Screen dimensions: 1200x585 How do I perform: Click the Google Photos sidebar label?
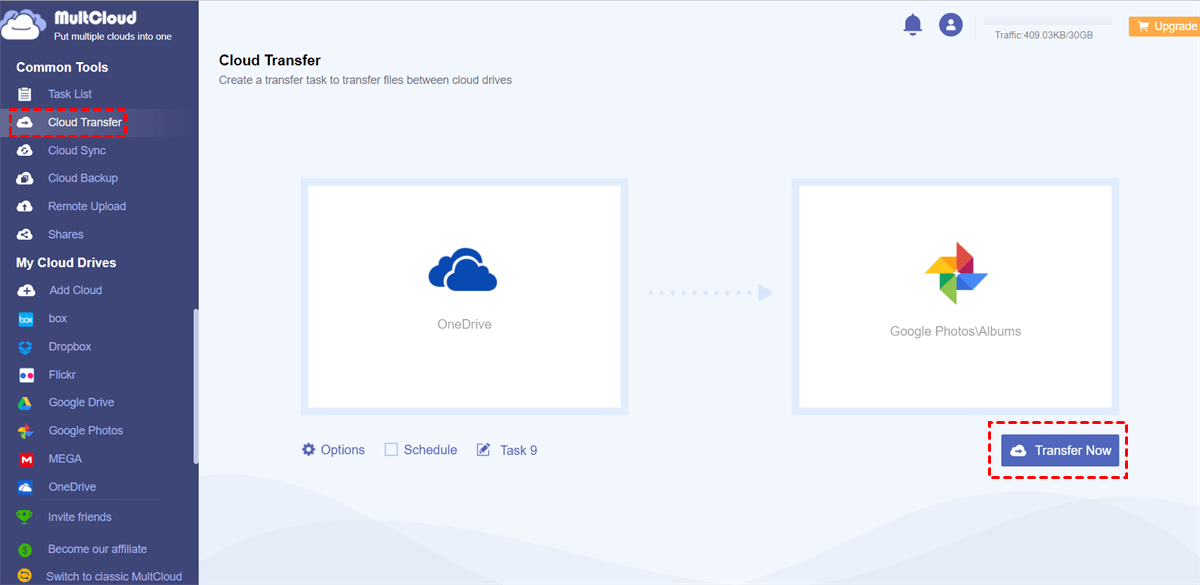tap(86, 431)
